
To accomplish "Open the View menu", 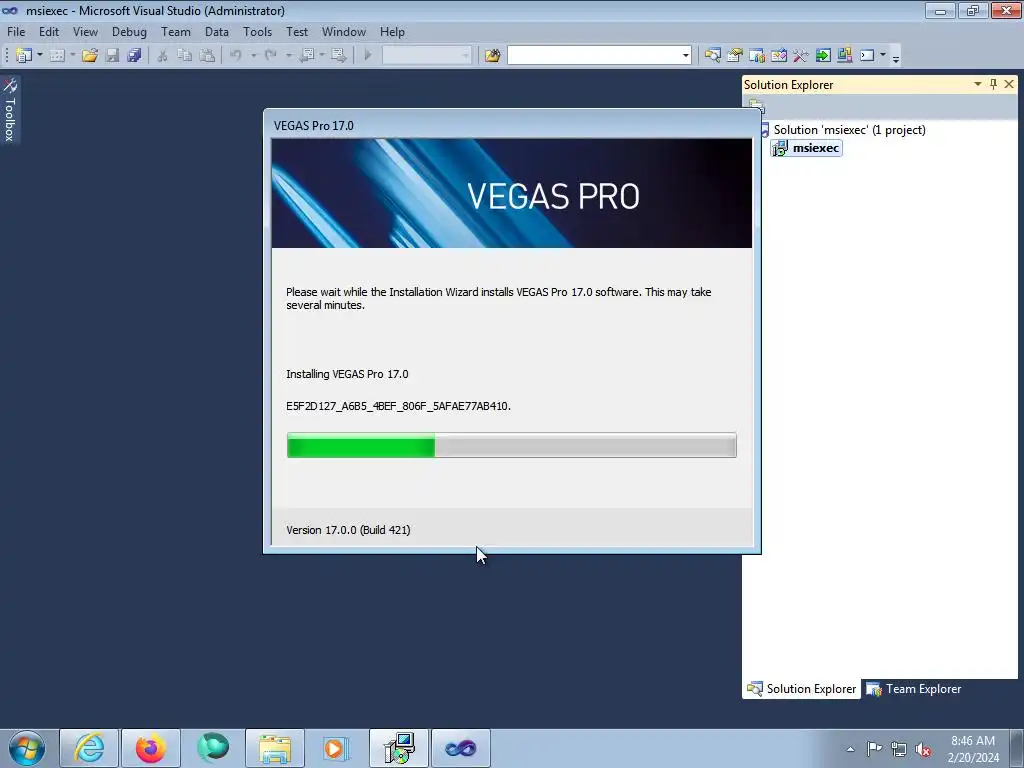I will tap(86, 31).
